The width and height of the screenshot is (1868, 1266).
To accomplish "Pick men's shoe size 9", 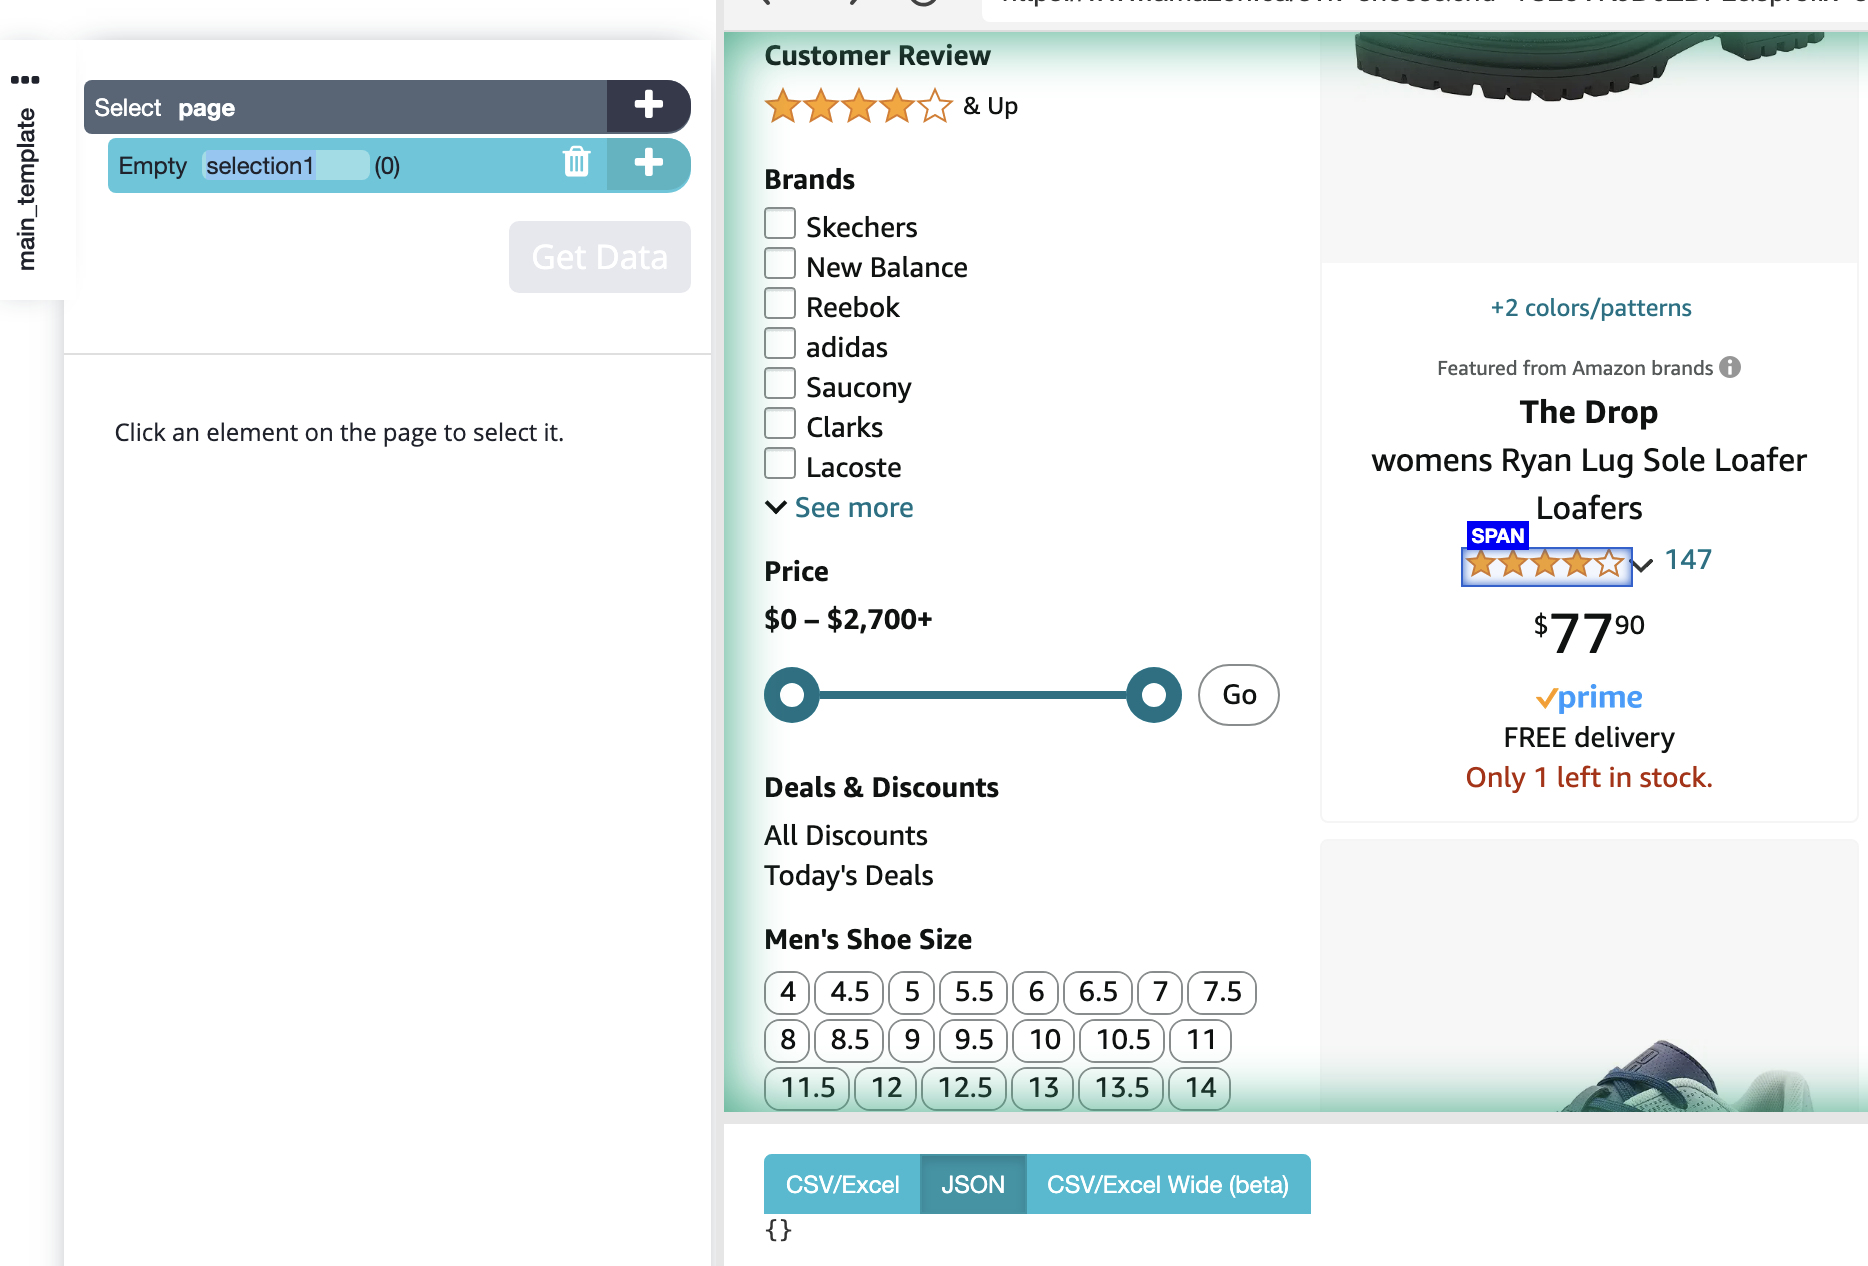I will point(911,1040).
